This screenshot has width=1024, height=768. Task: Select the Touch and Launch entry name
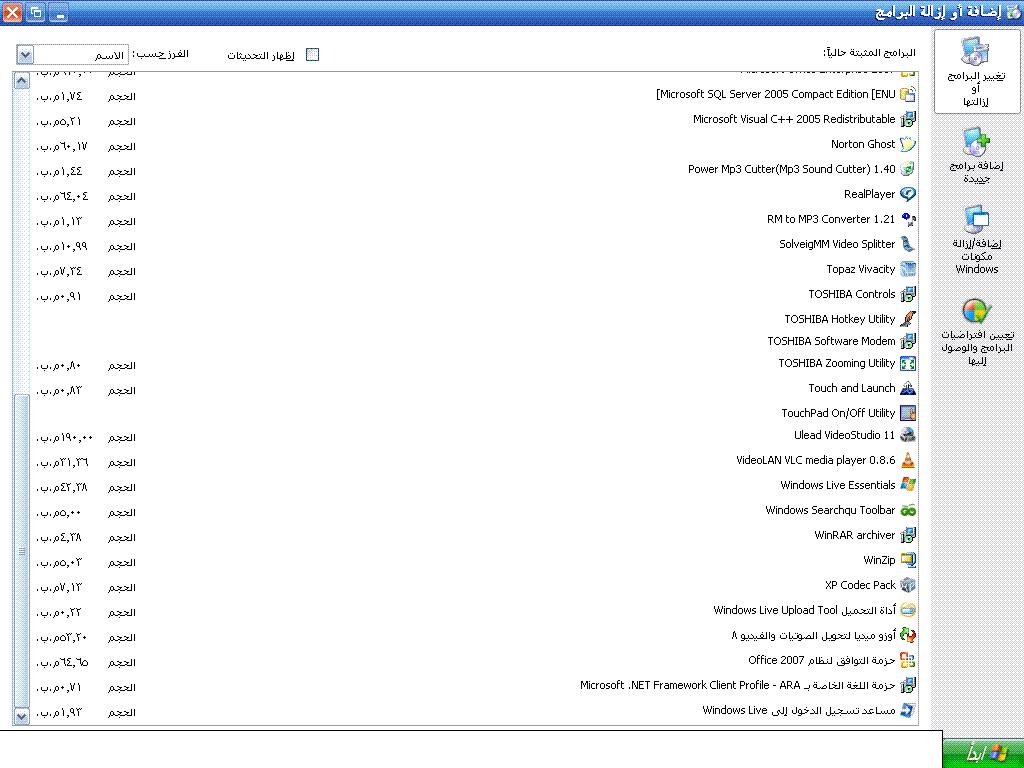pyautogui.click(x=852, y=389)
